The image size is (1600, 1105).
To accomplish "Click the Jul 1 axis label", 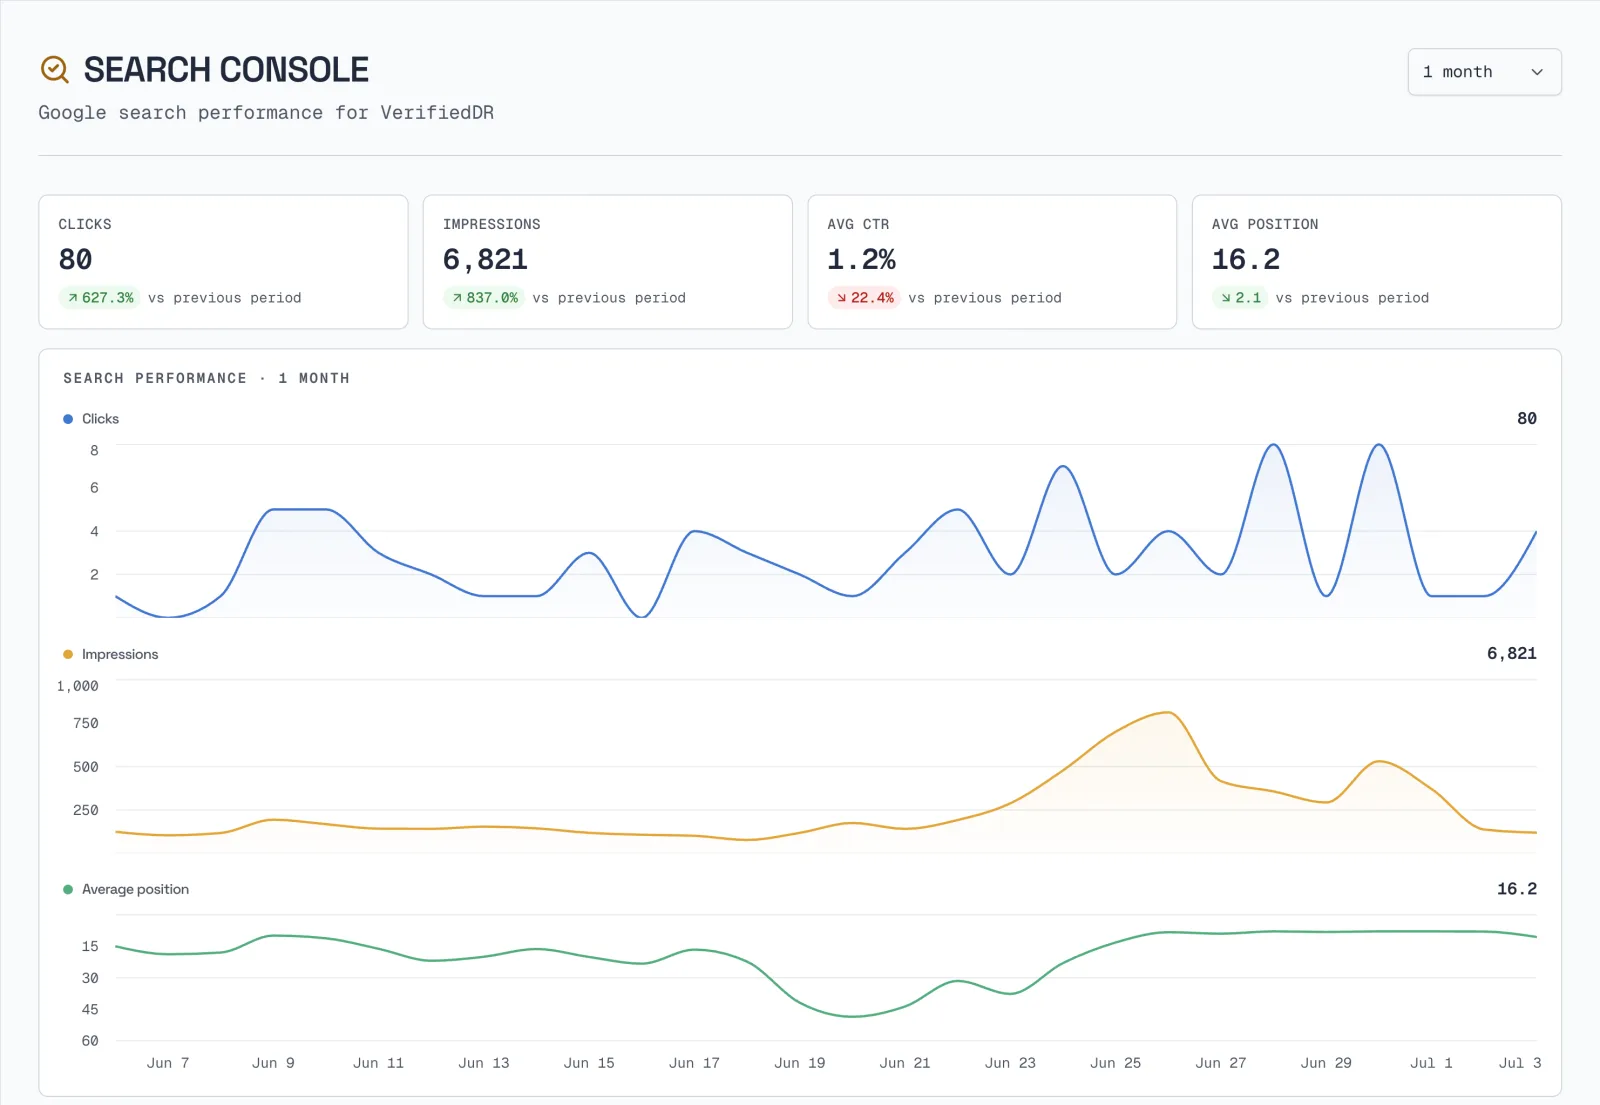I will point(1431,1063).
